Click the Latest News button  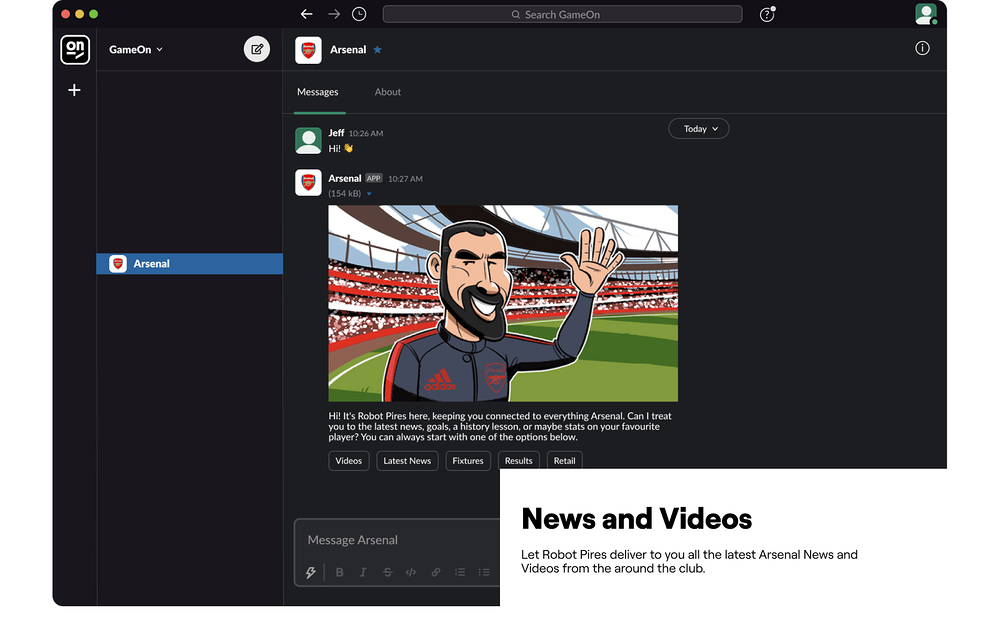click(407, 460)
